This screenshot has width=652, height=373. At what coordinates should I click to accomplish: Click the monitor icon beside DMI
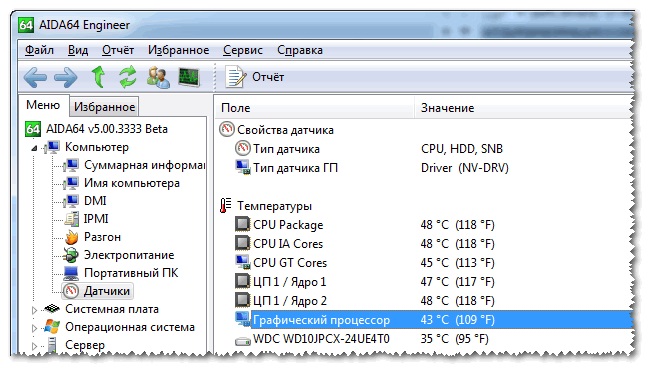[71, 200]
